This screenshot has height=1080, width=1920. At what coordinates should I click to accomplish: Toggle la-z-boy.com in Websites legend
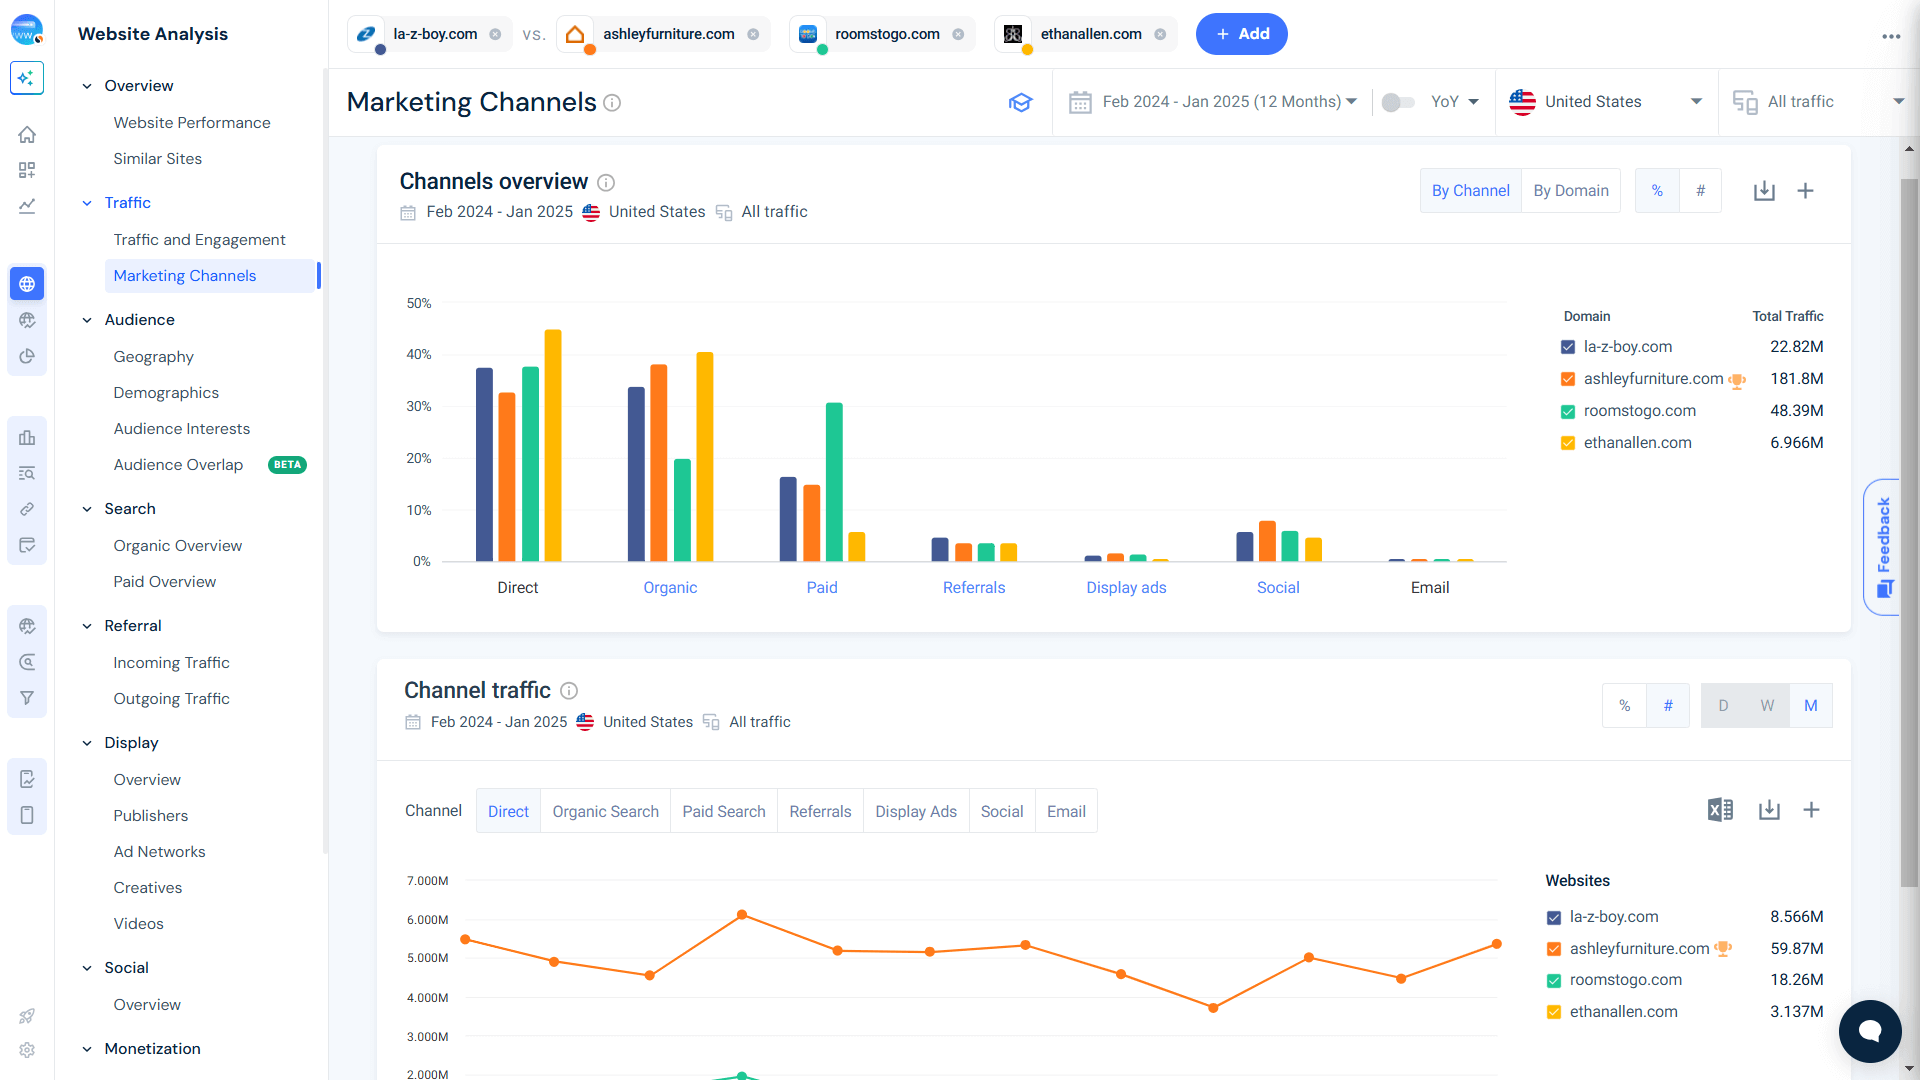[1554, 917]
